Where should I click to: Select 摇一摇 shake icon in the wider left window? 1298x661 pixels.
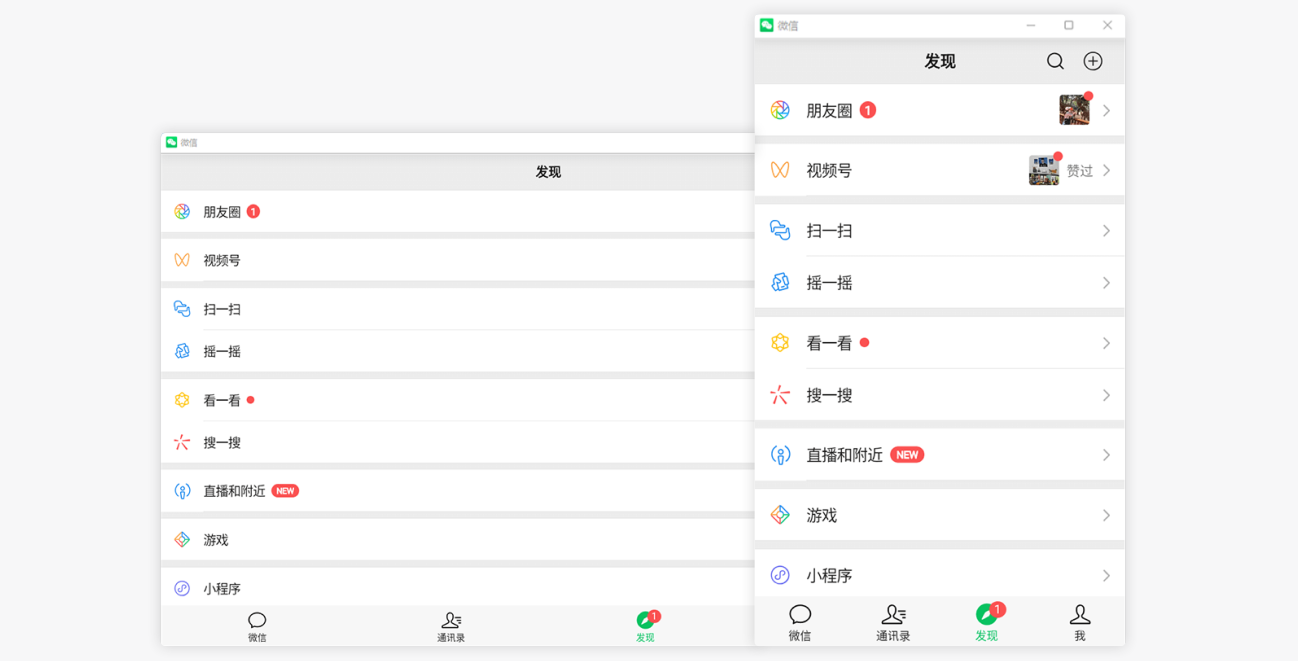point(182,351)
